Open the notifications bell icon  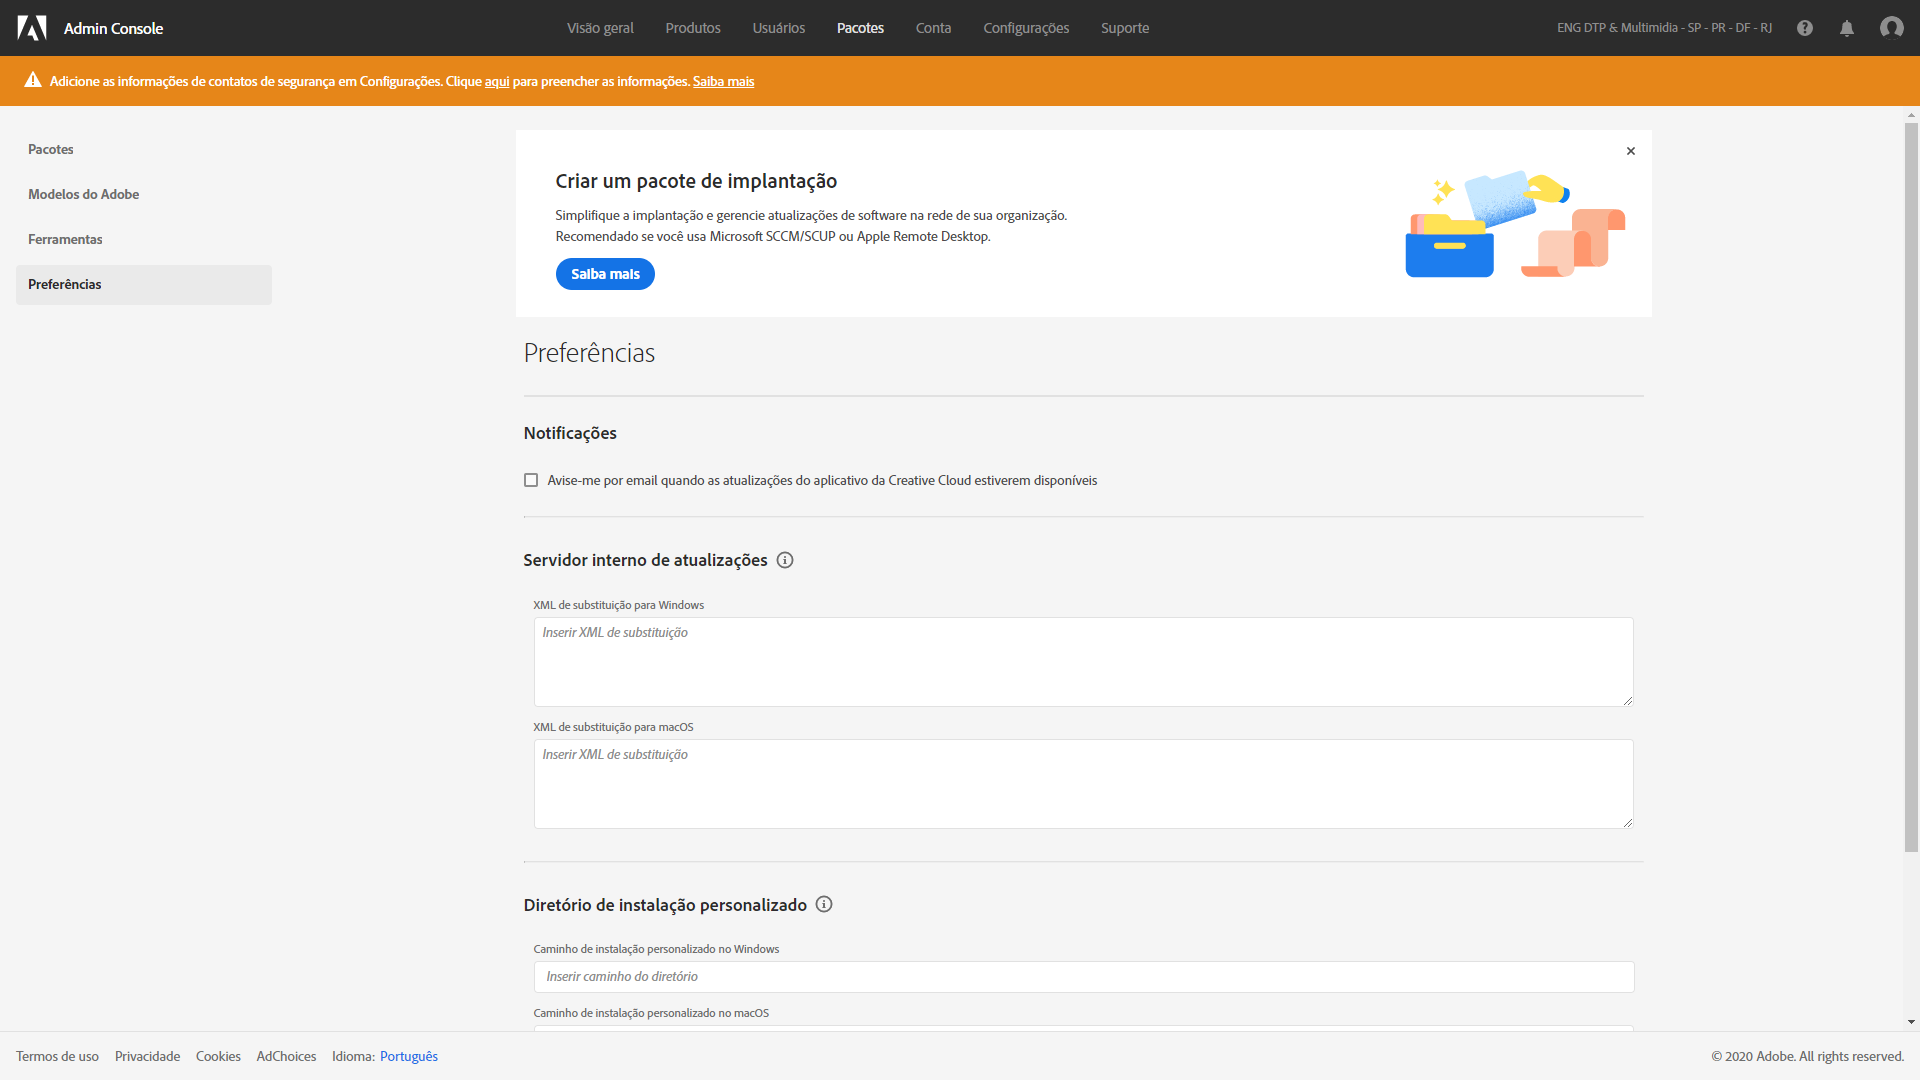point(1847,28)
